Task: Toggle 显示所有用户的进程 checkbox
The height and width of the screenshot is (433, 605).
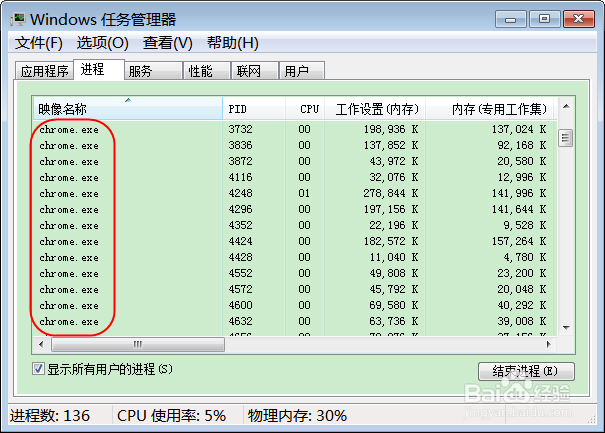Action: point(38,369)
